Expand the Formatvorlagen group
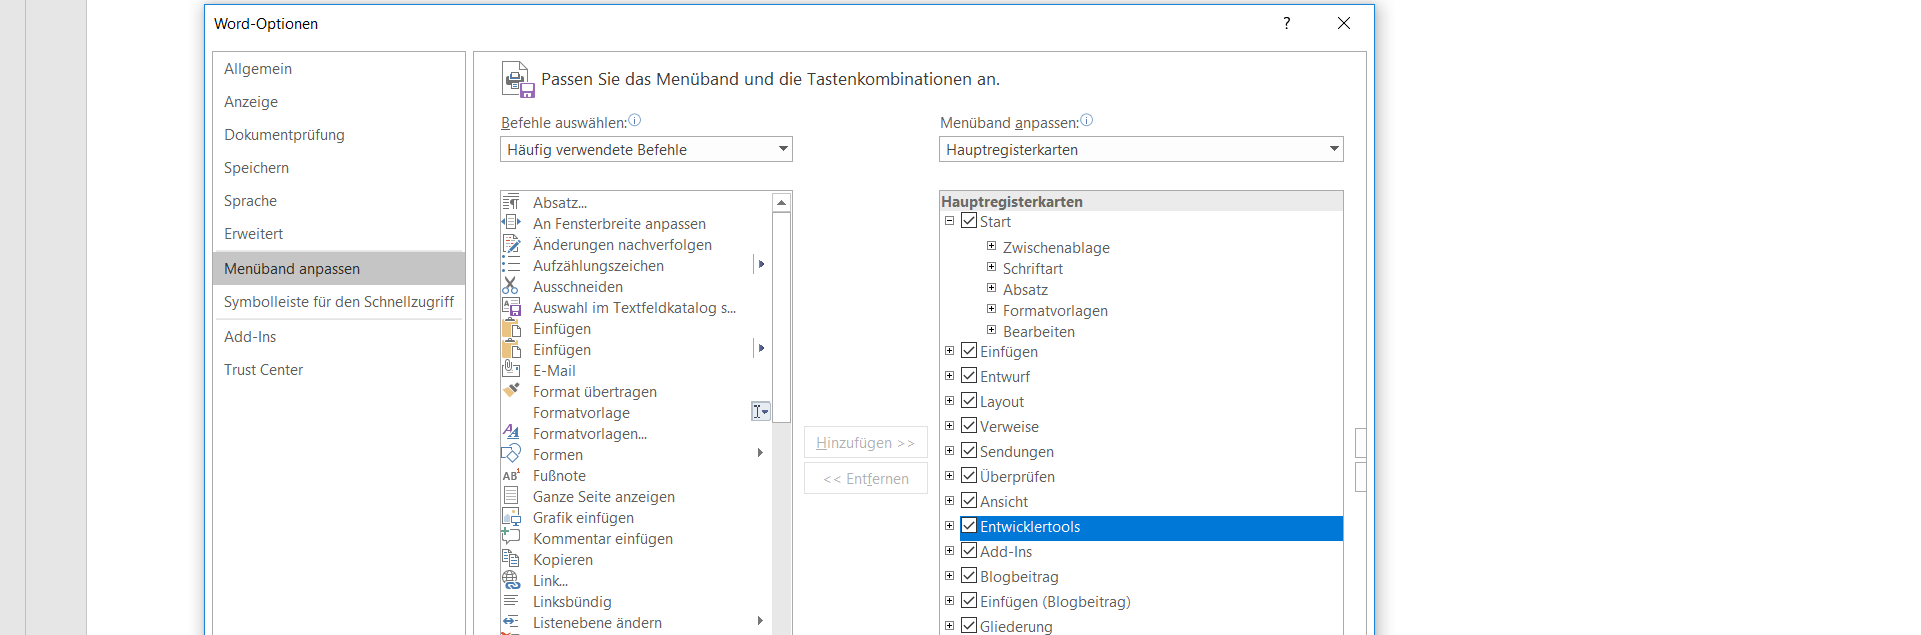 [x=991, y=309]
